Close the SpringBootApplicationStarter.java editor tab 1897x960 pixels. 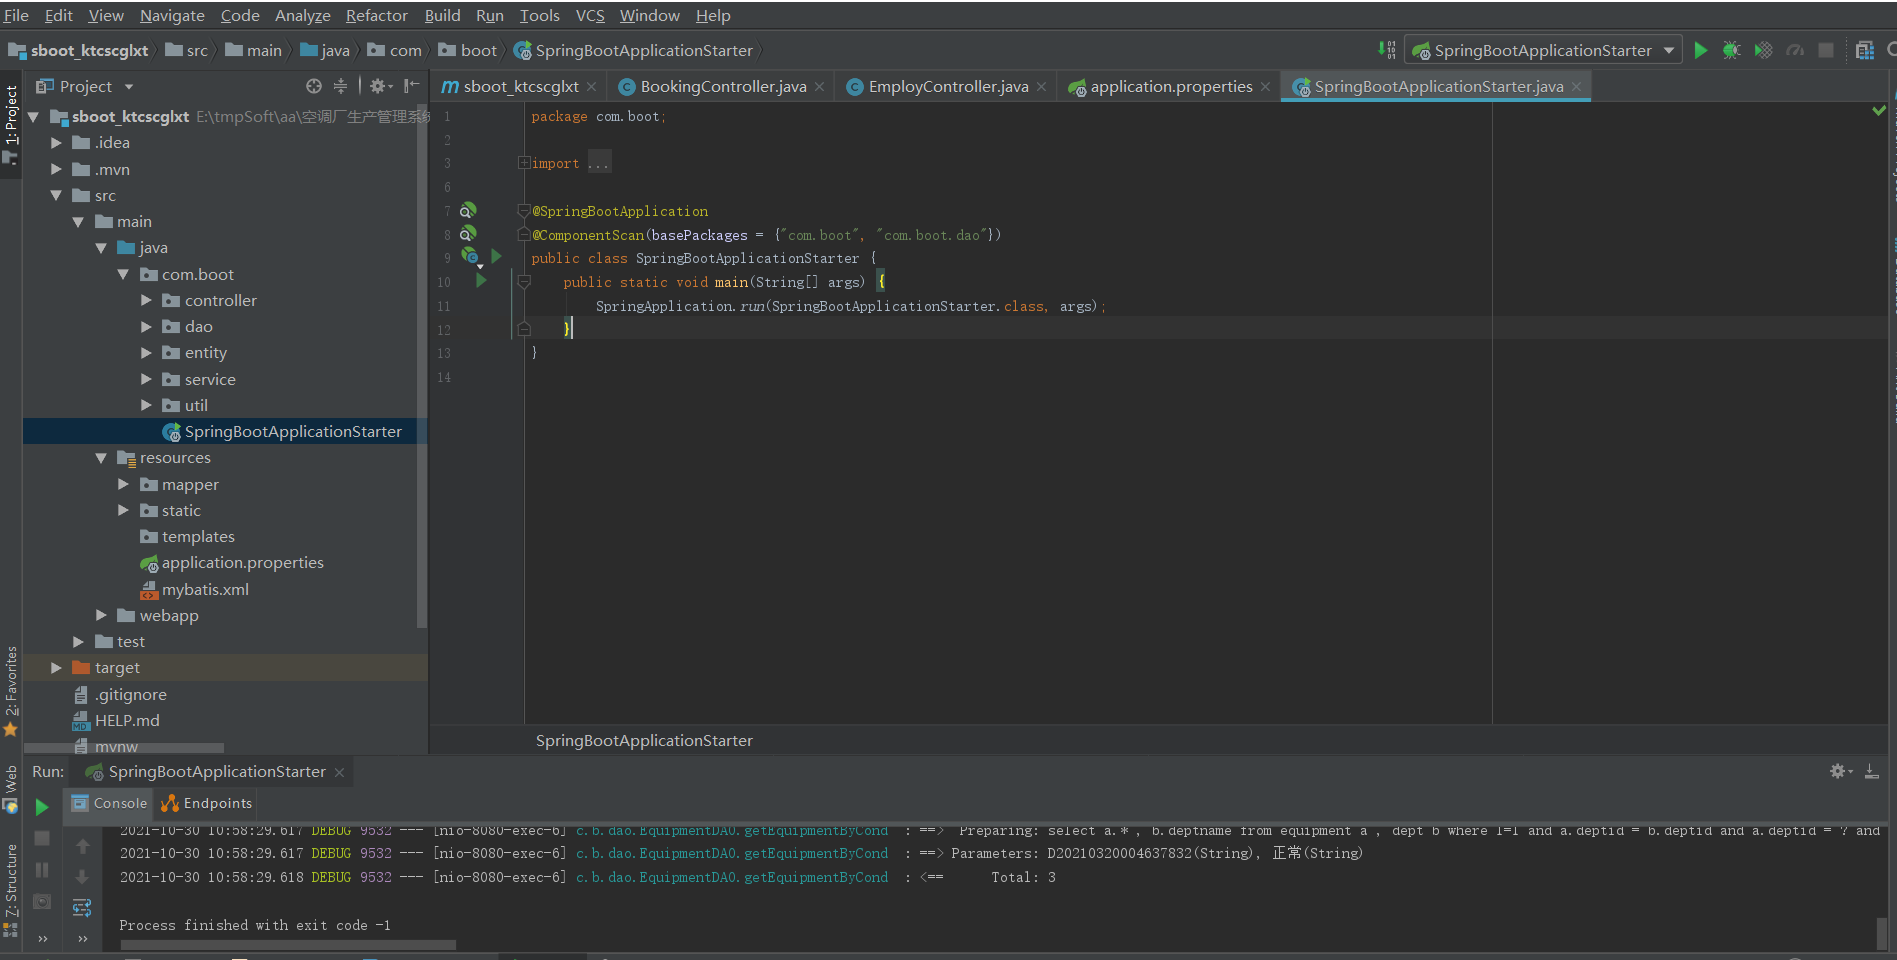[1577, 87]
